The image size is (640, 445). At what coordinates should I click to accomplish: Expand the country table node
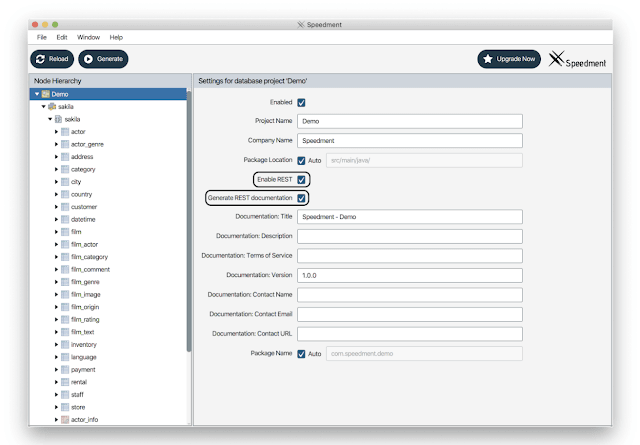pyautogui.click(x=56, y=194)
